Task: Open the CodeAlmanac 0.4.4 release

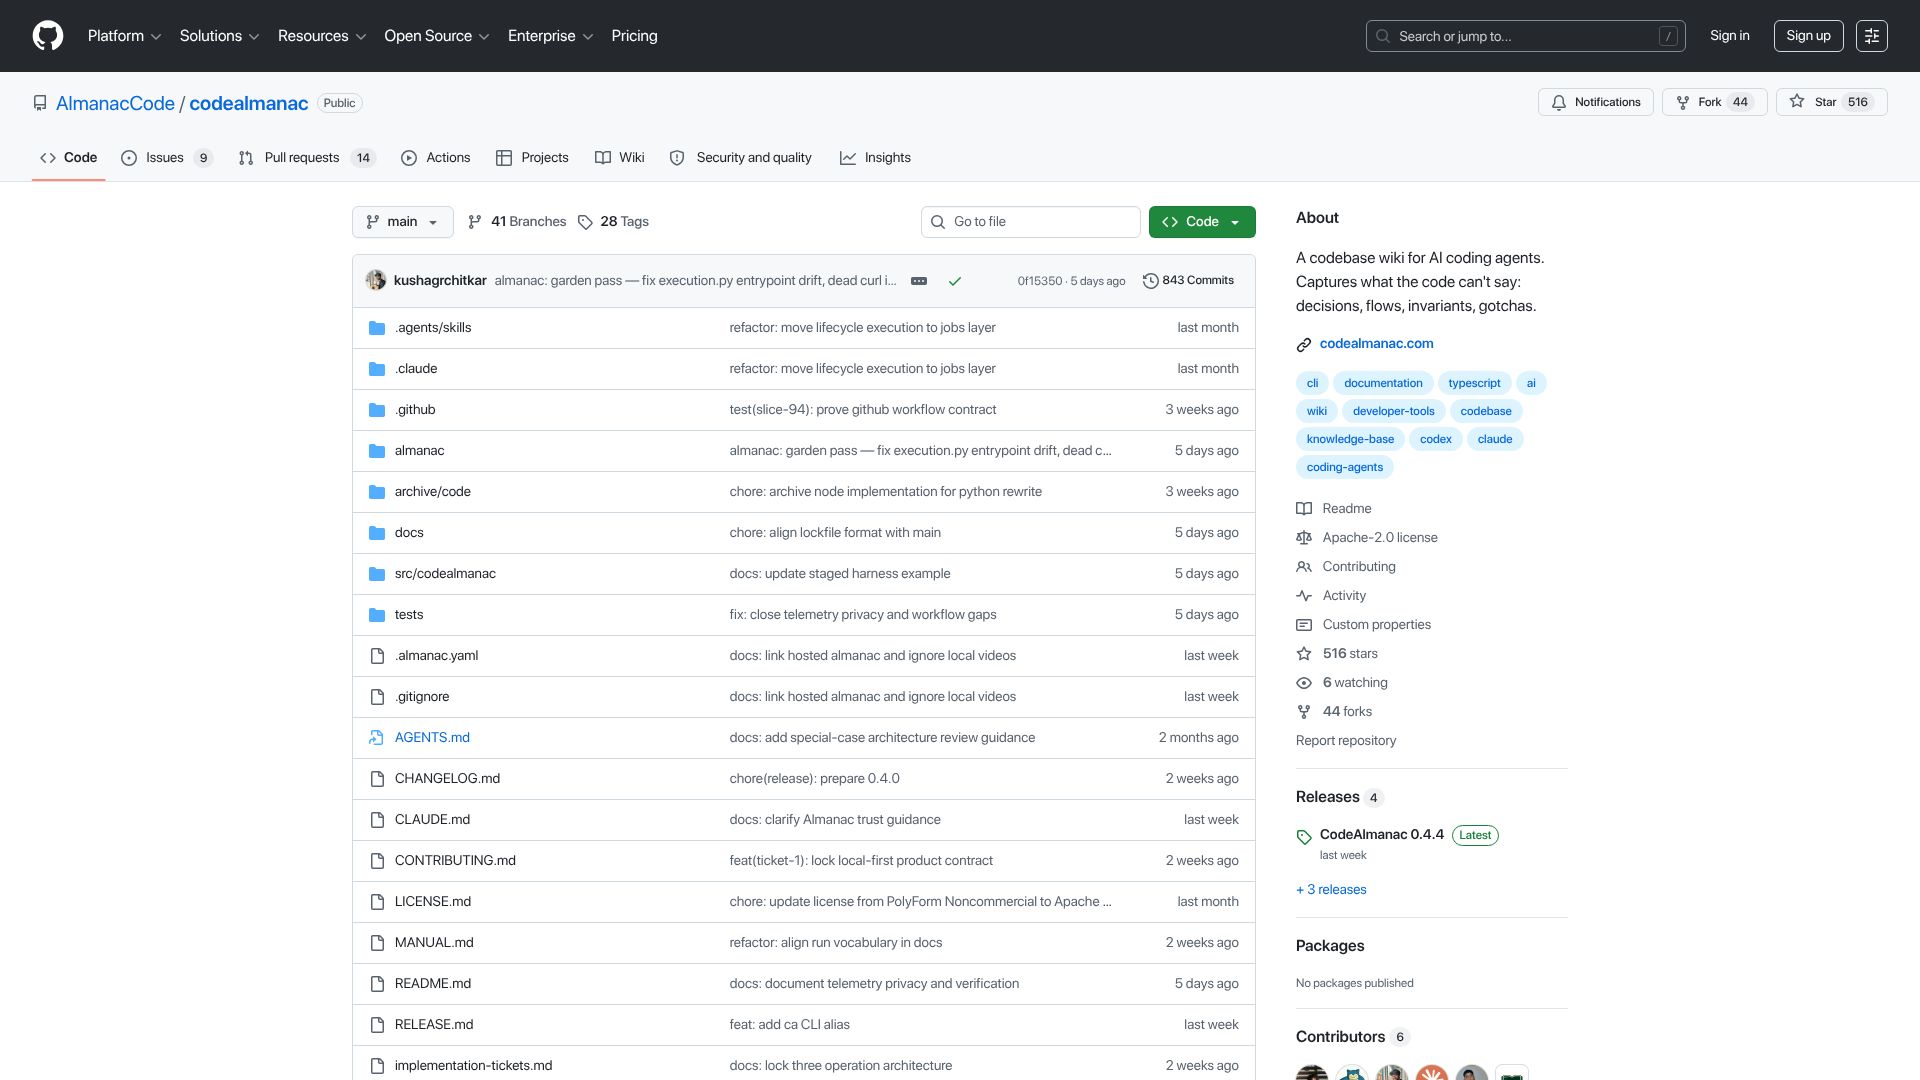Action: (x=1382, y=835)
